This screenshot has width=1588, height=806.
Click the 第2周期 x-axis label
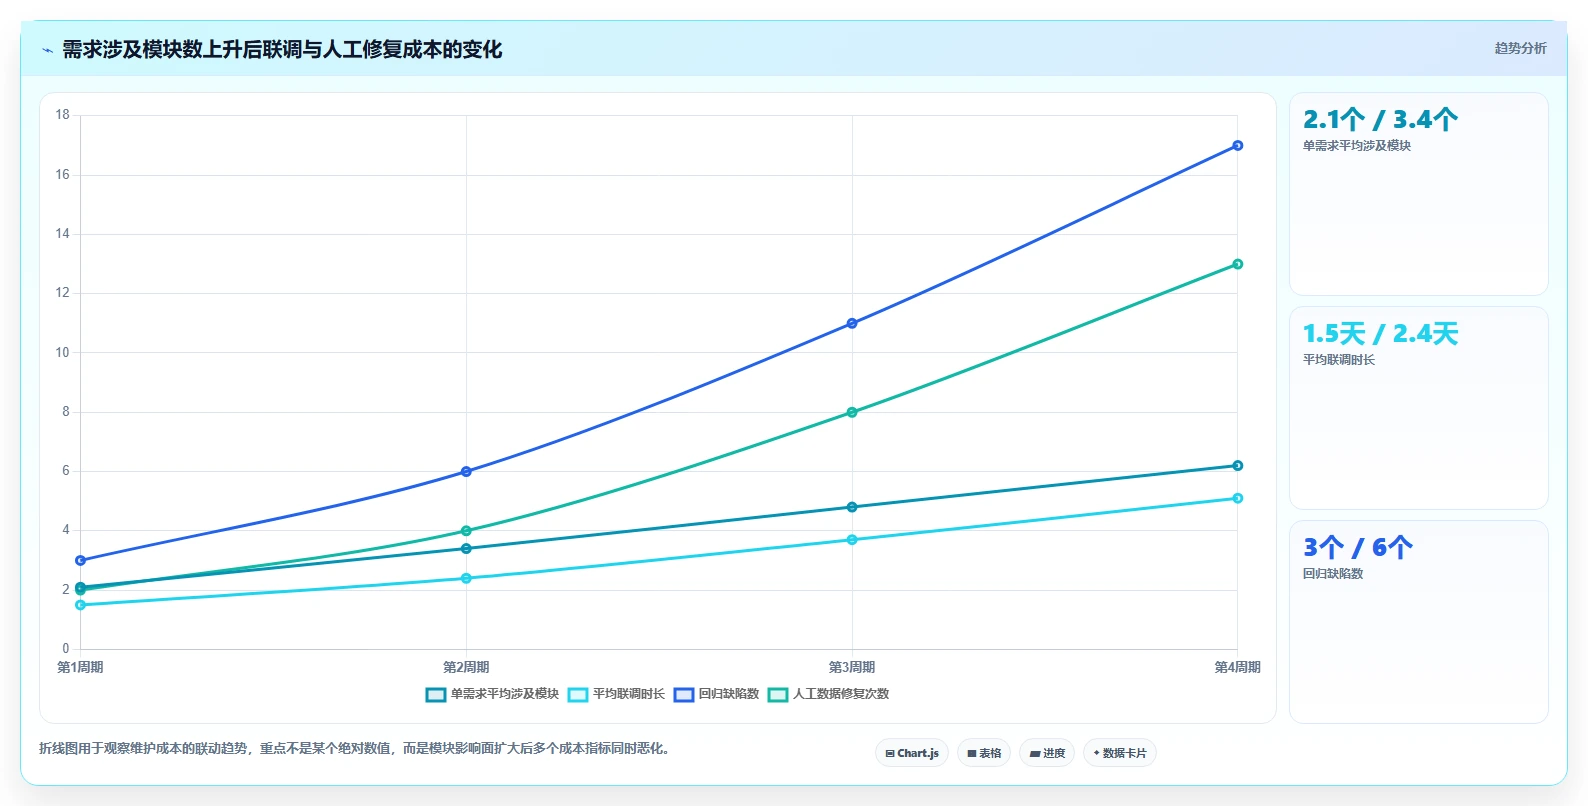pyautogui.click(x=466, y=667)
